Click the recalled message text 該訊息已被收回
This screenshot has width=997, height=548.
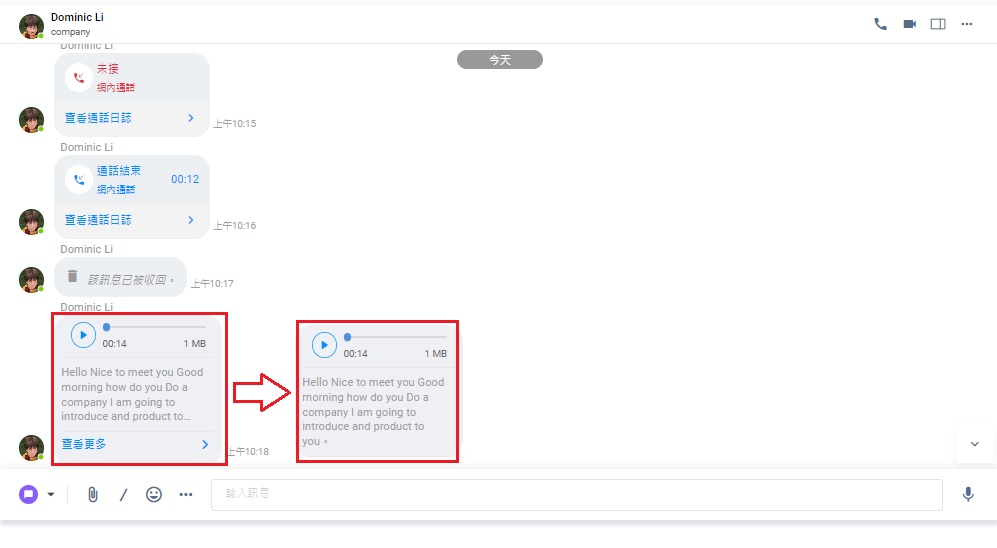[x=130, y=280]
